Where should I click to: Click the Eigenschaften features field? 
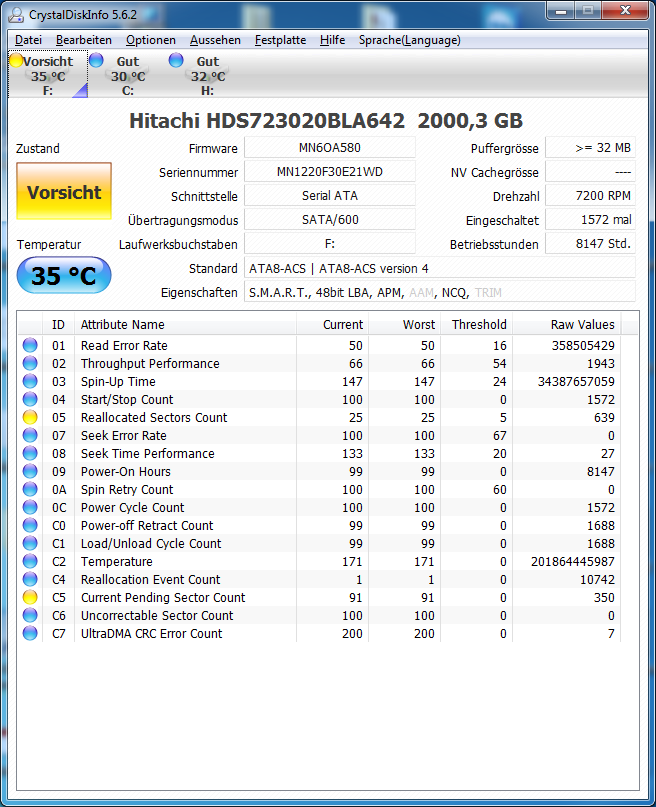440,292
